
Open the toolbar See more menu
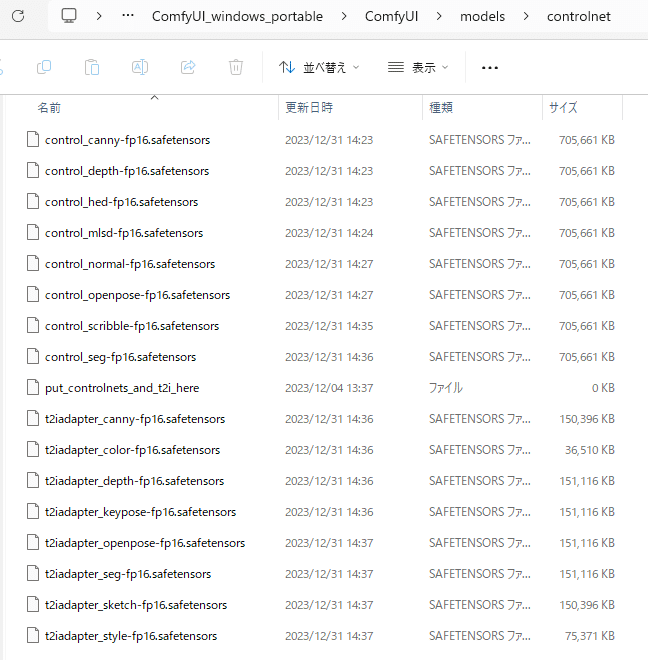pyautogui.click(x=490, y=67)
